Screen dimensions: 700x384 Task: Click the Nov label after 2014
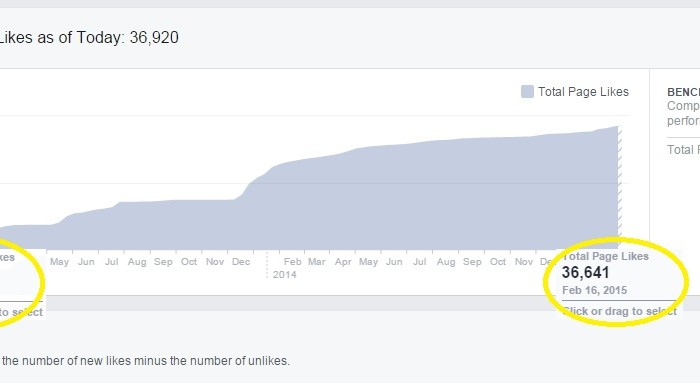click(x=524, y=262)
